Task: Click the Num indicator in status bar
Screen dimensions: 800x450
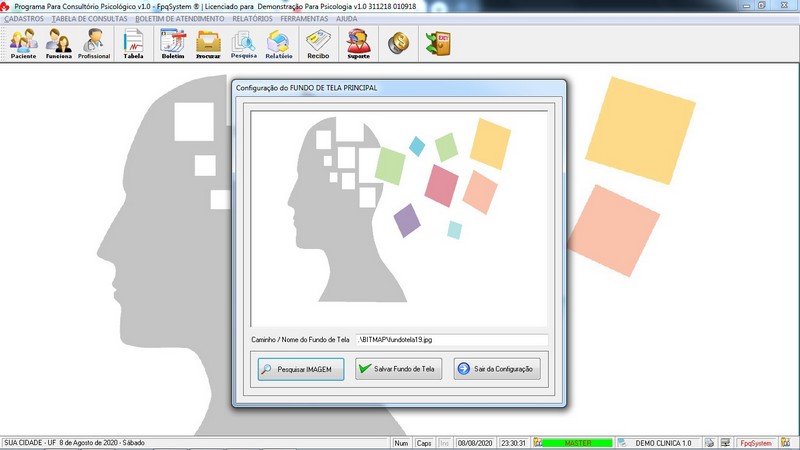Action: tap(402, 443)
